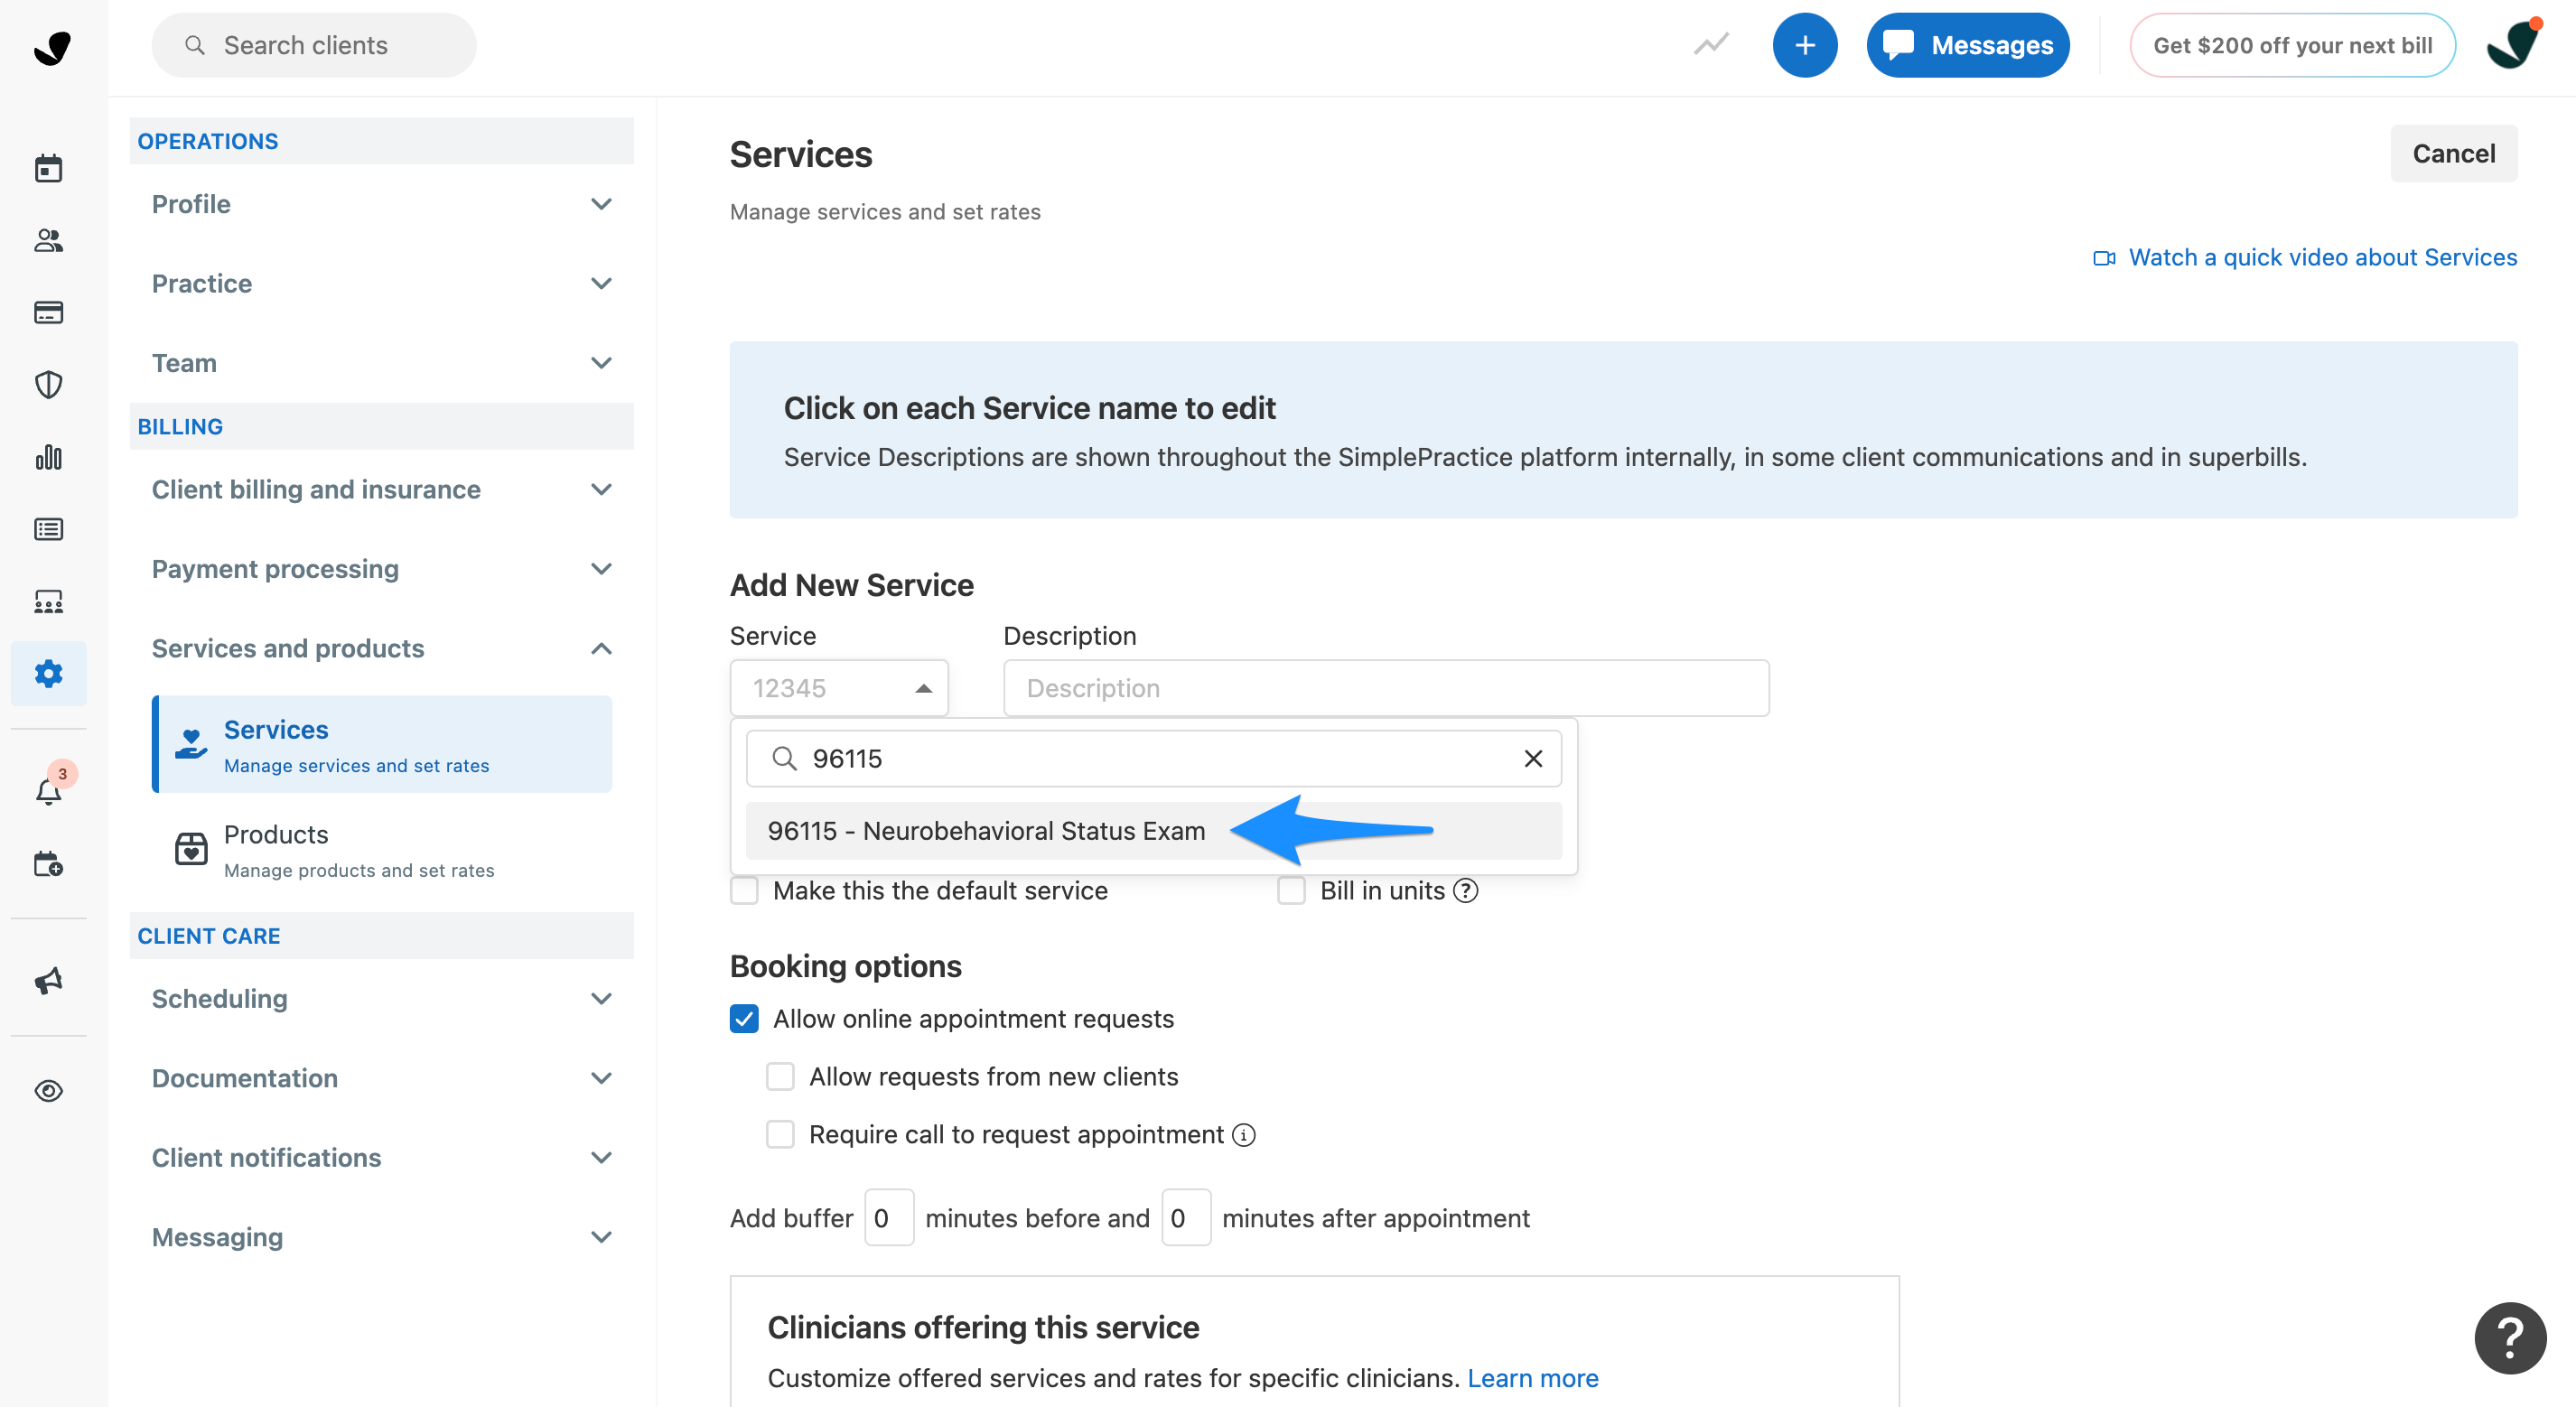Uncheck Allow online appointment requests
The height and width of the screenshot is (1407, 2576).
[744, 1019]
